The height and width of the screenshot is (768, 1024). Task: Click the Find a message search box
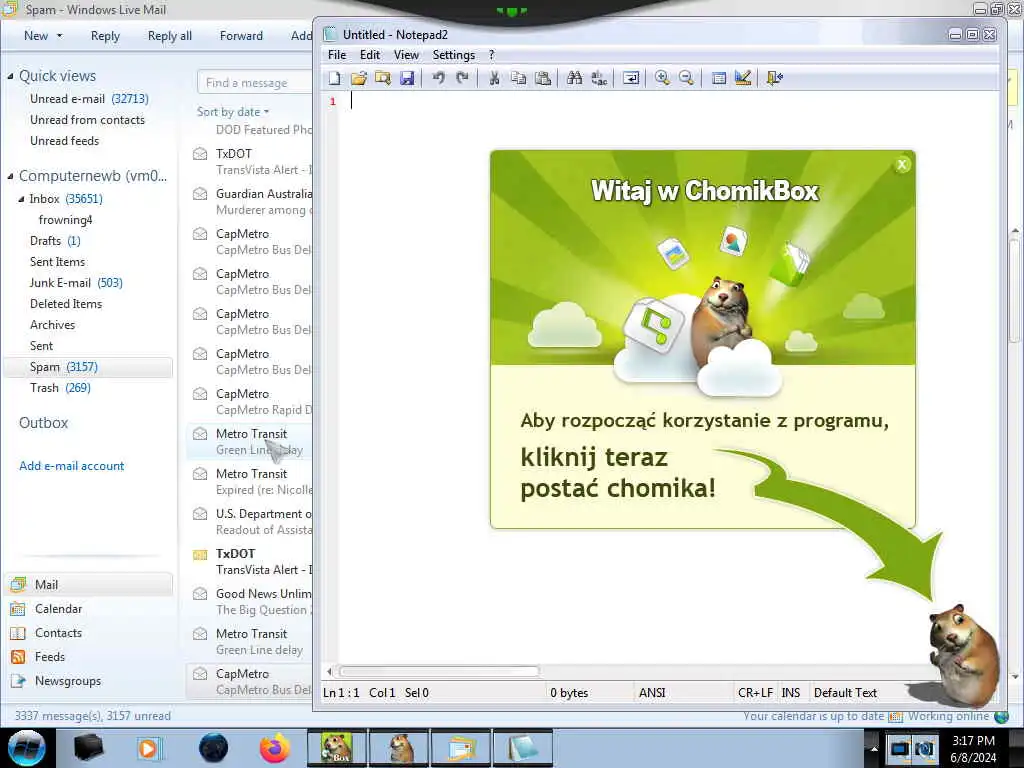tap(255, 83)
